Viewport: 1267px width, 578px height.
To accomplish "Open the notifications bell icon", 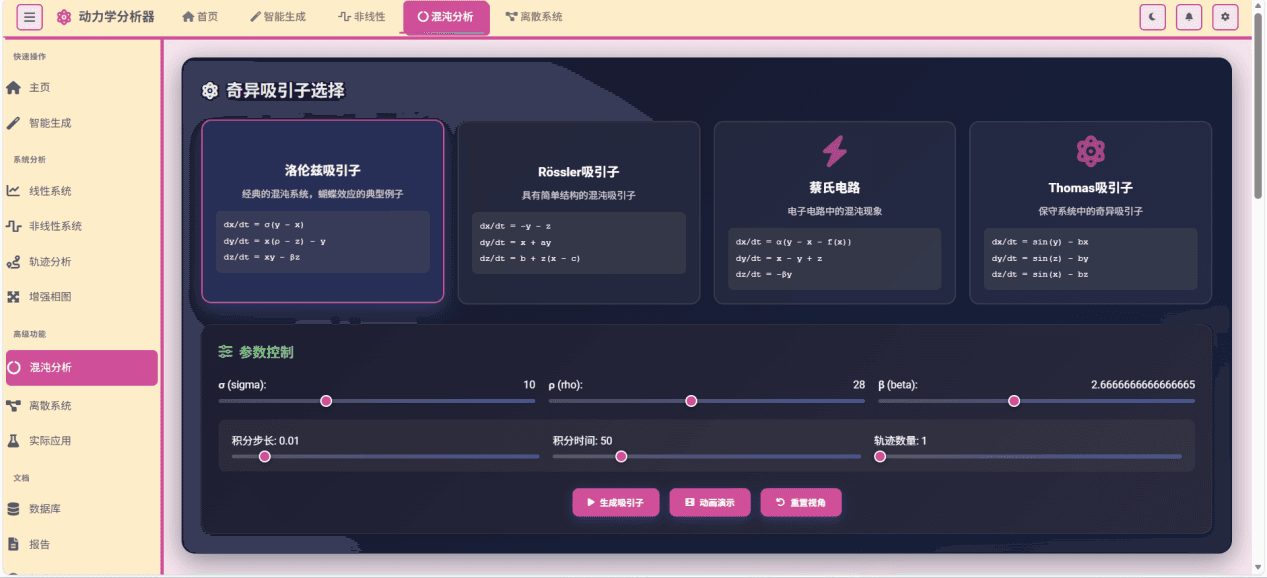I will (x=1189, y=17).
